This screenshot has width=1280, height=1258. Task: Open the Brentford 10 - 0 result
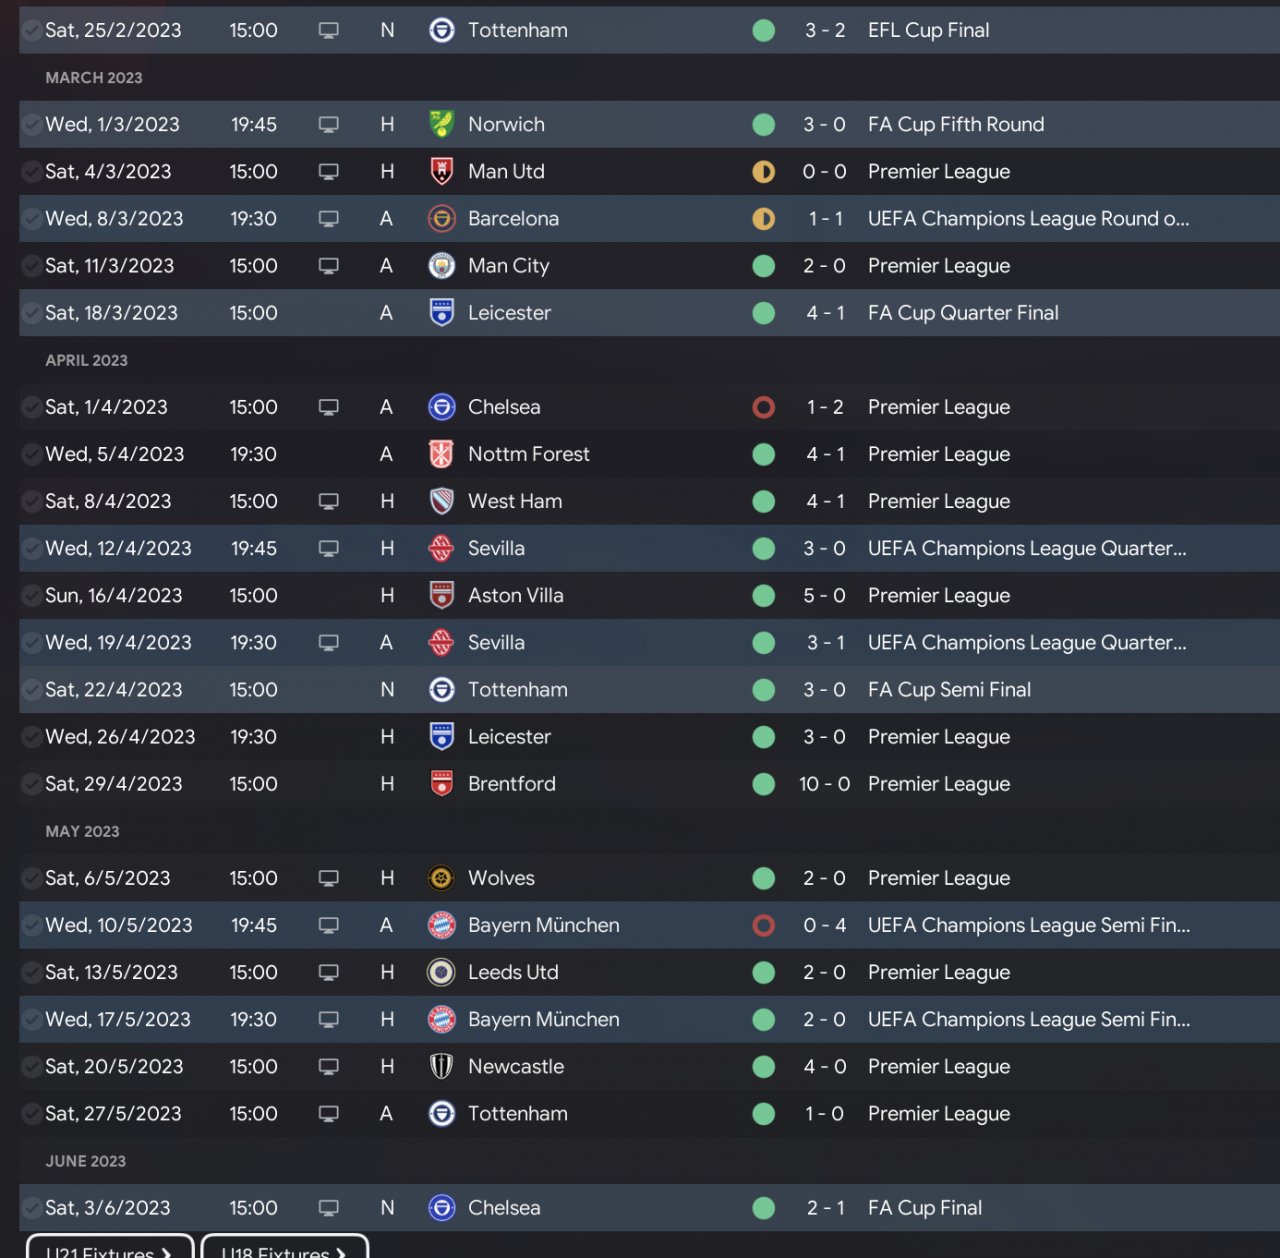(824, 784)
